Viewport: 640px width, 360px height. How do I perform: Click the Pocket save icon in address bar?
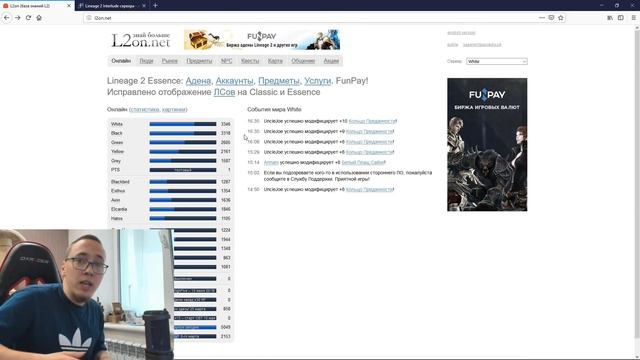pyautogui.click(x=551, y=18)
